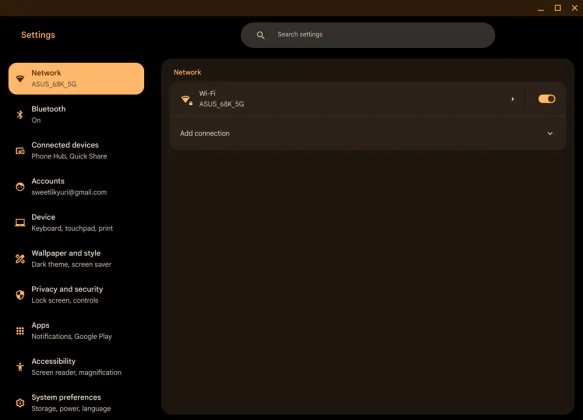Click the Bluetooth icon in sidebar
The width and height of the screenshot is (583, 420).
[x=20, y=114]
